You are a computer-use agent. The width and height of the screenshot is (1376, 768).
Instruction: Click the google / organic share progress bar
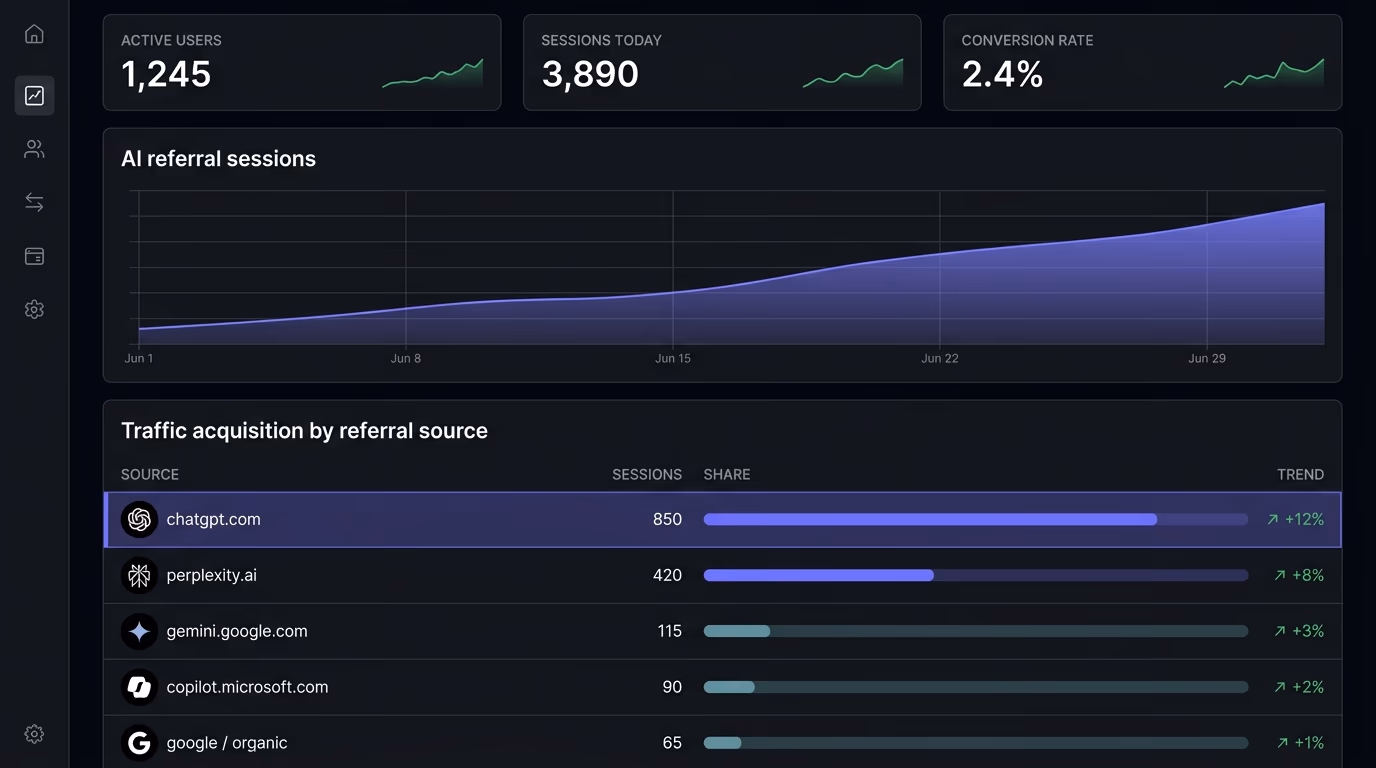(976, 743)
